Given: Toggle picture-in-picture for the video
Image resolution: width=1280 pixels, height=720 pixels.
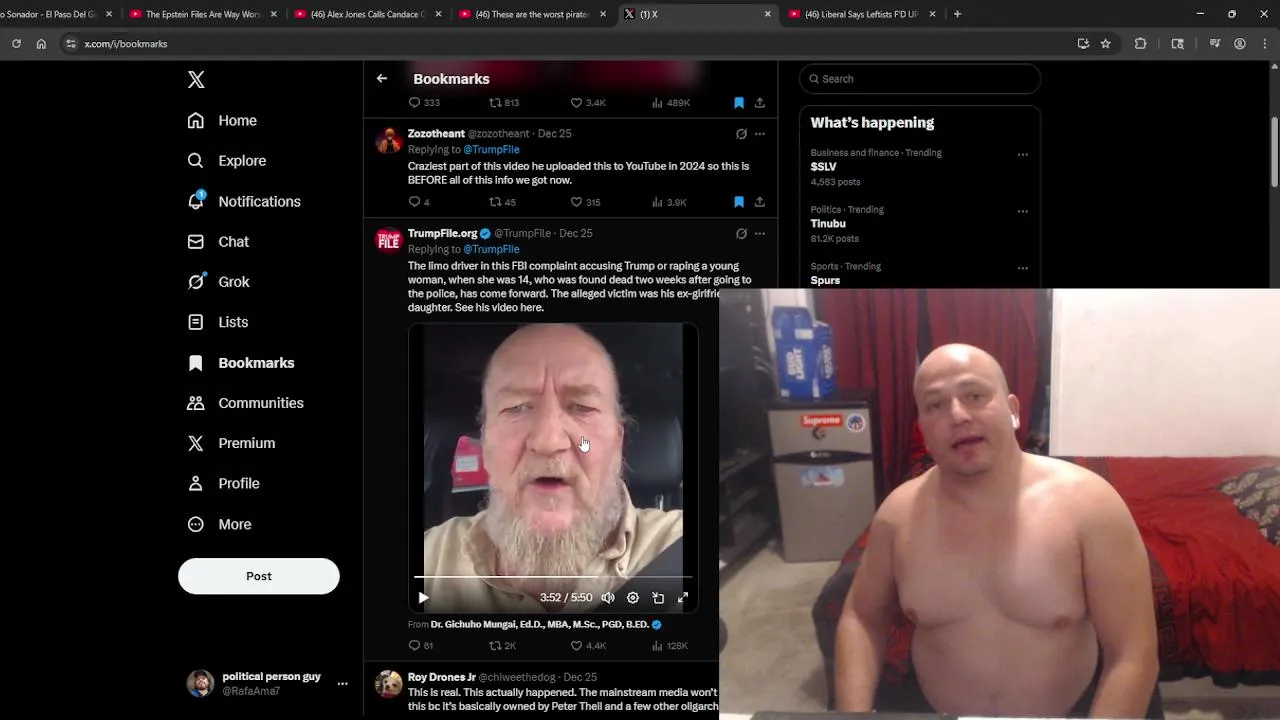Looking at the screenshot, I should pos(658,598).
